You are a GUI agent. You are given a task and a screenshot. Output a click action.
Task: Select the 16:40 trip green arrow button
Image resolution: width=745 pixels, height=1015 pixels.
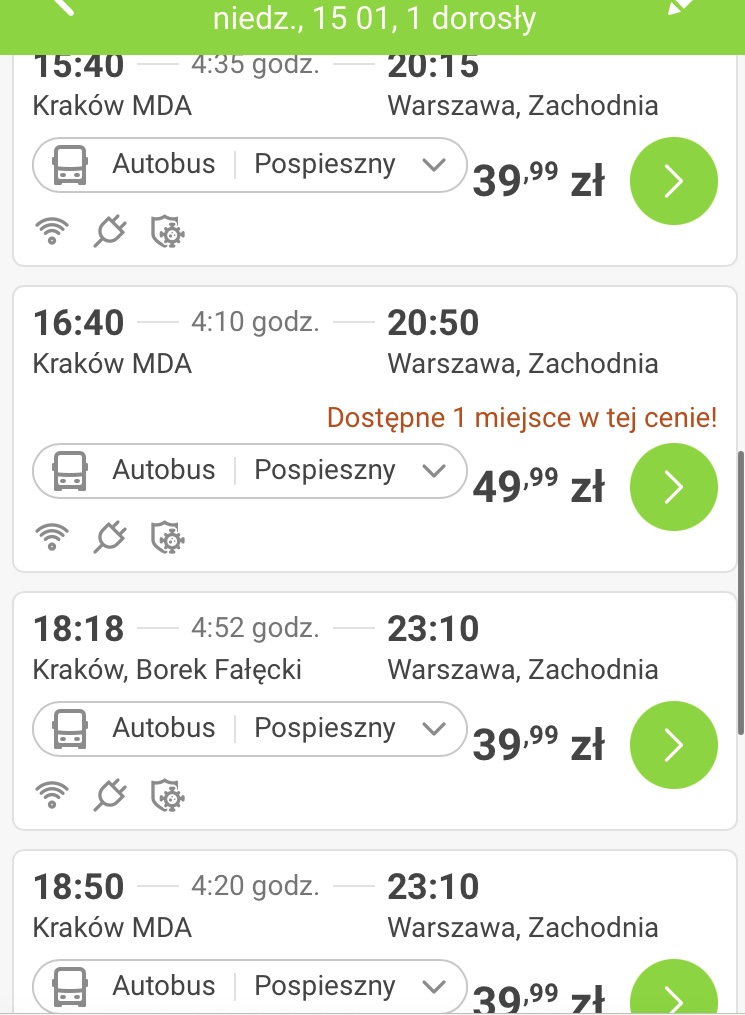click(674, 487)
